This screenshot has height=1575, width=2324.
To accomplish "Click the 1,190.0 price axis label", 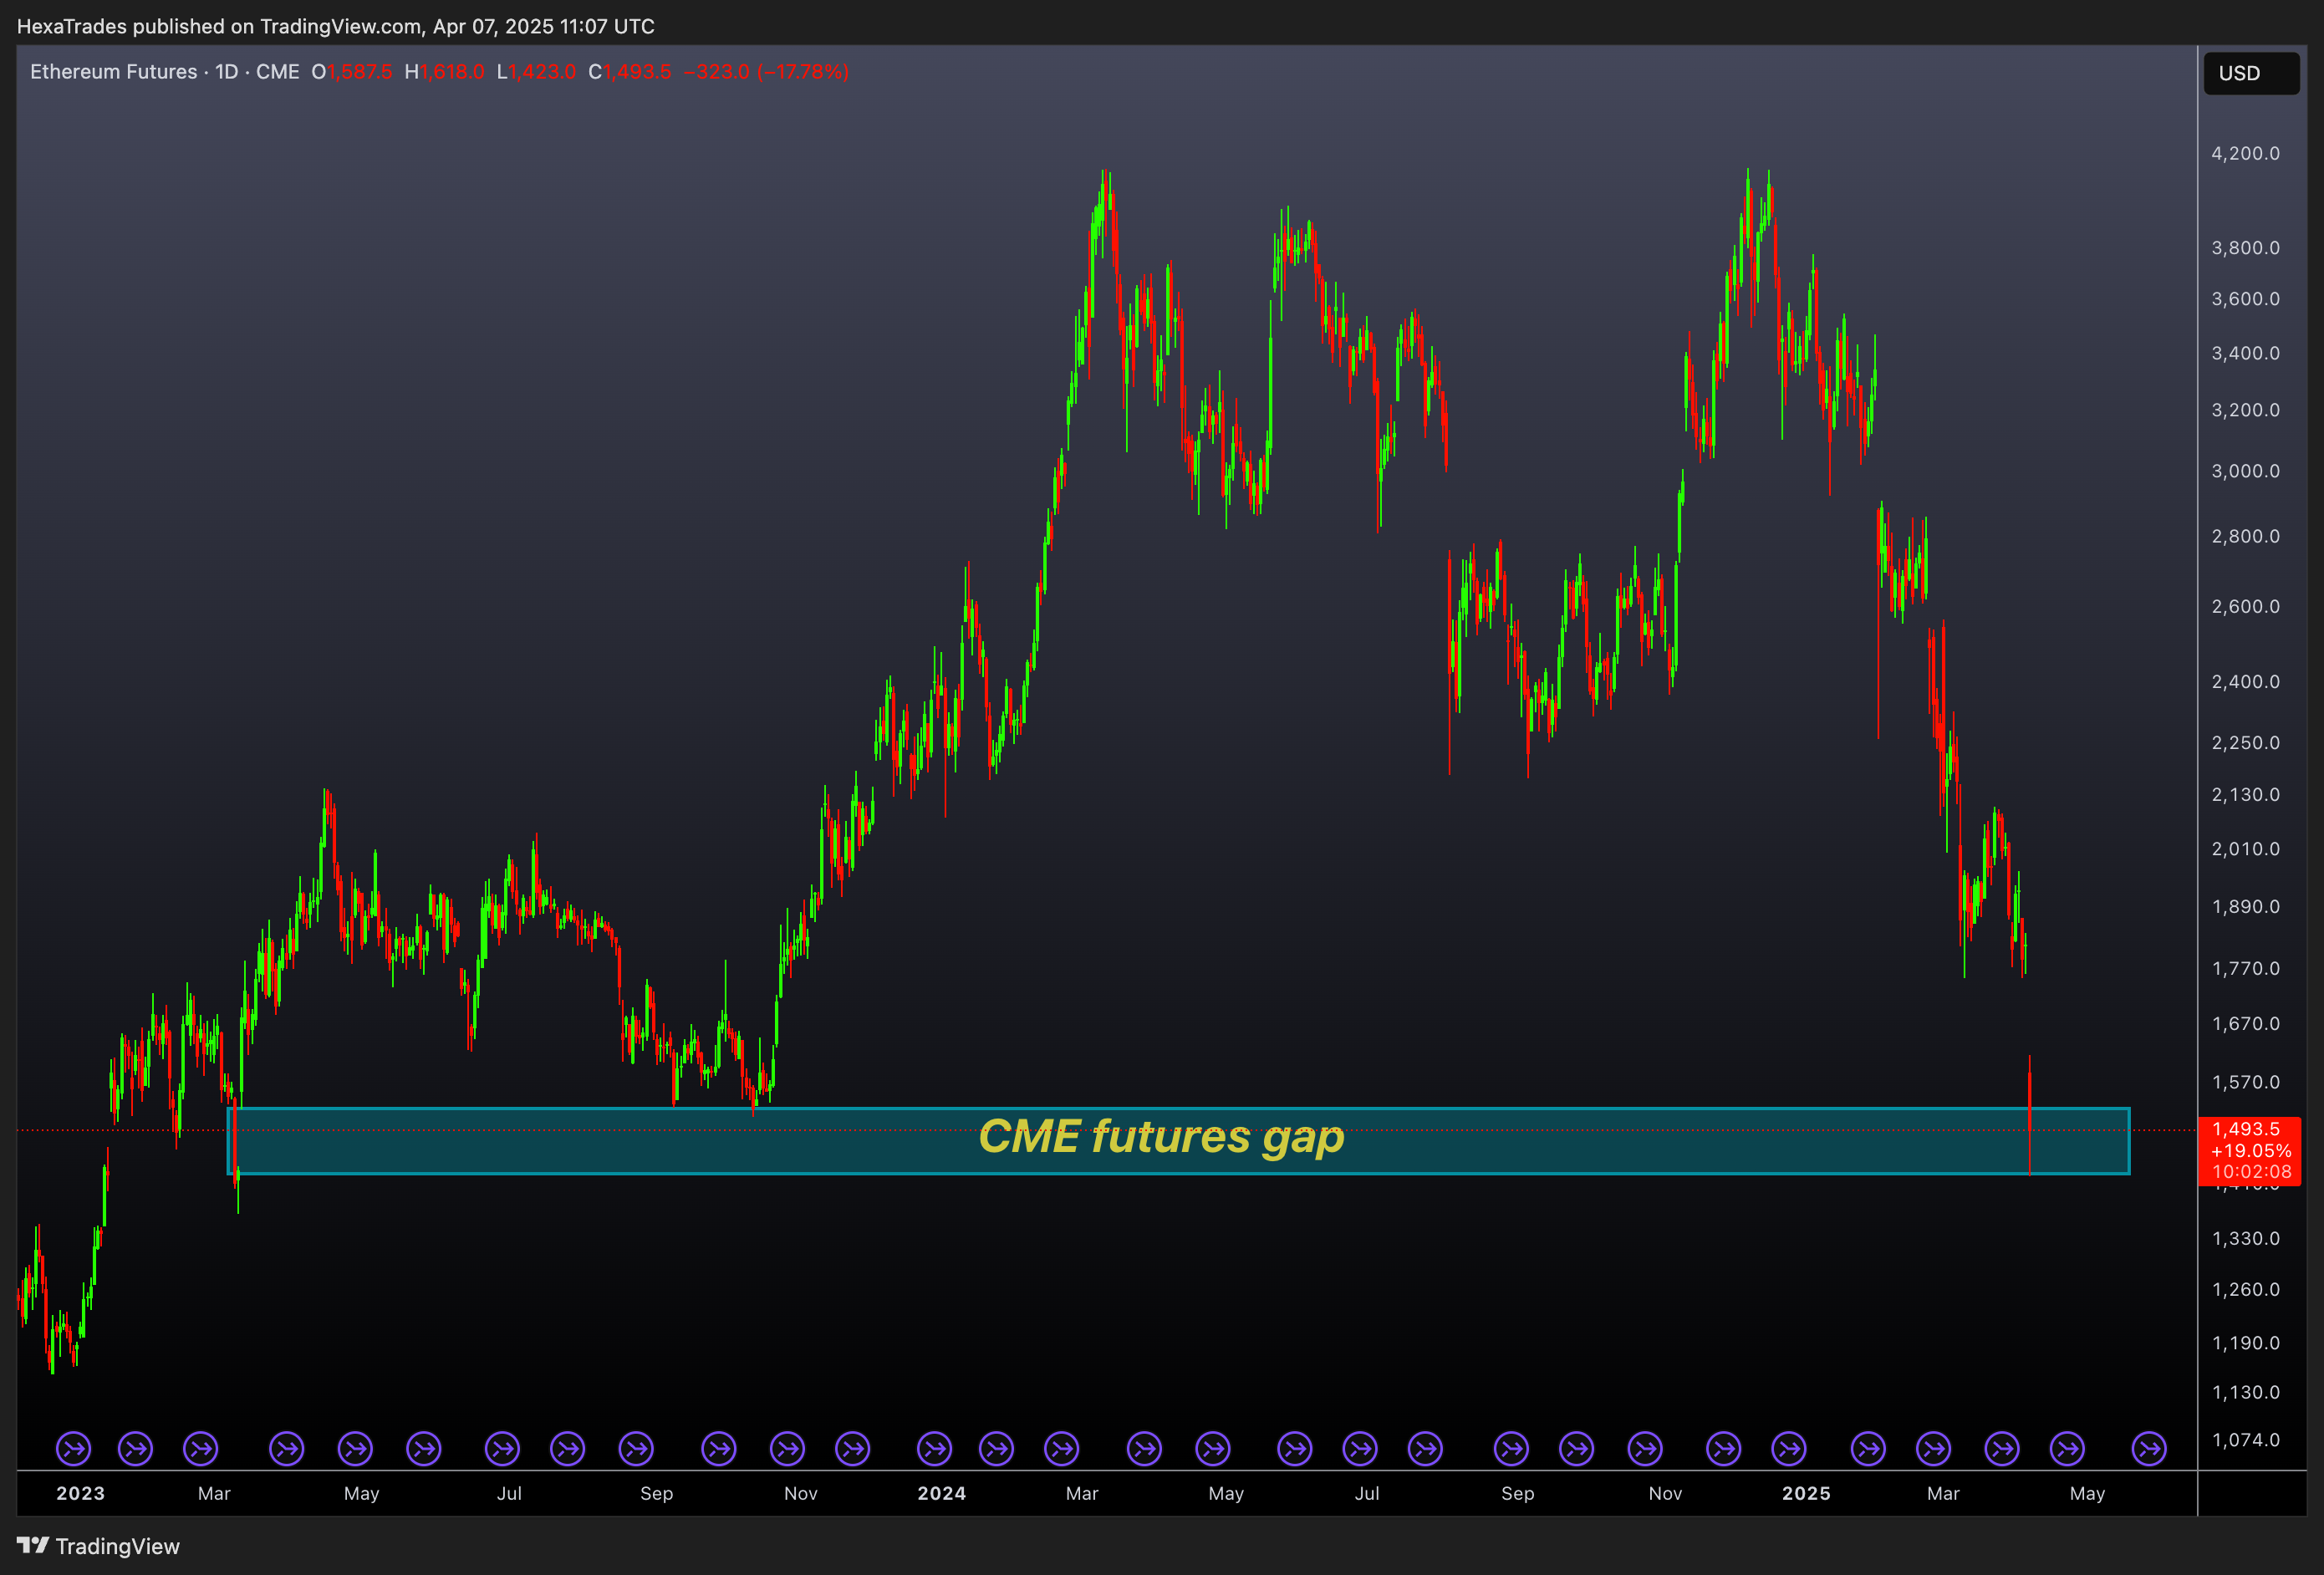I will click(x=2245, y=1343).
